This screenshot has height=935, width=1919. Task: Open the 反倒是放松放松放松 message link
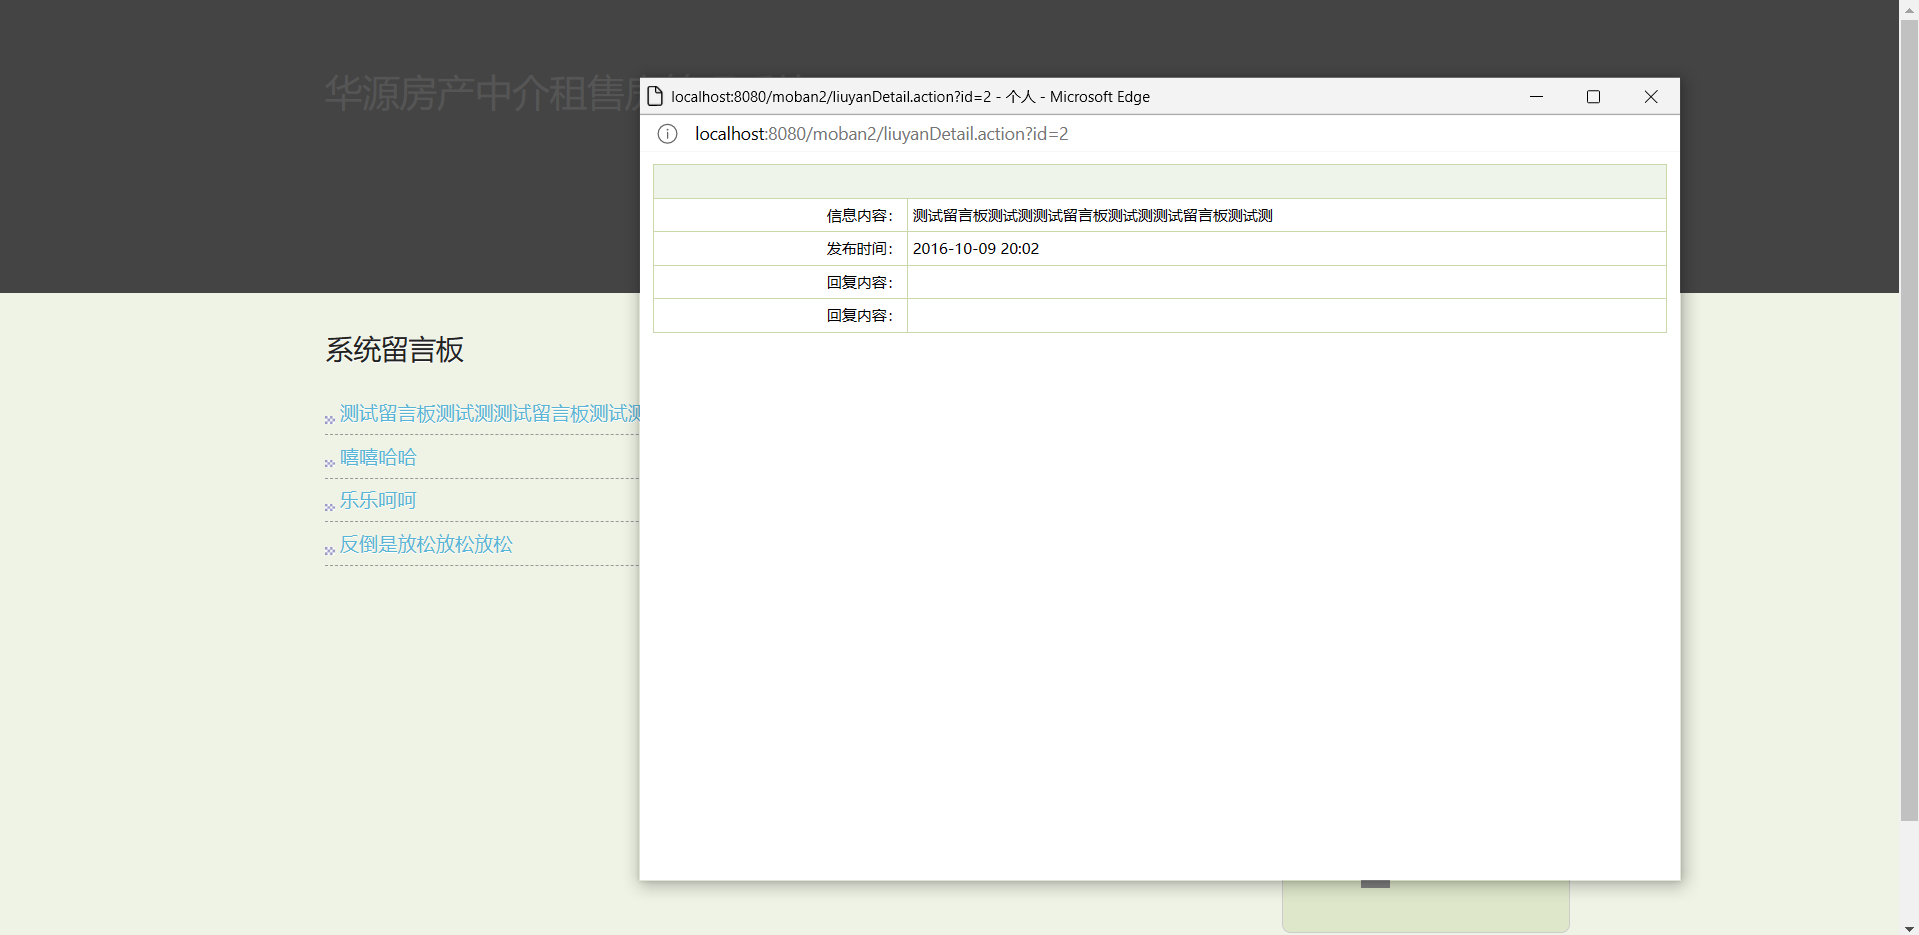426,544
